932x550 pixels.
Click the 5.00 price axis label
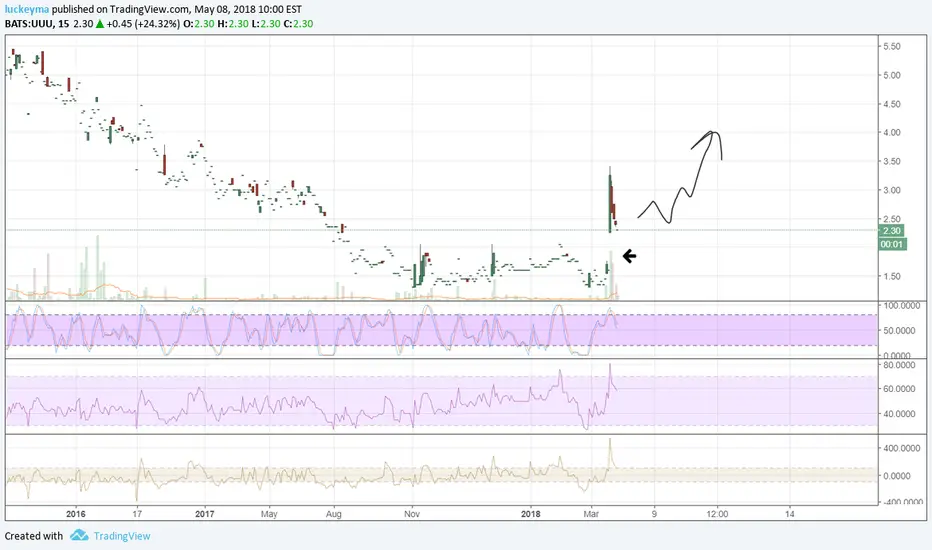892,76
